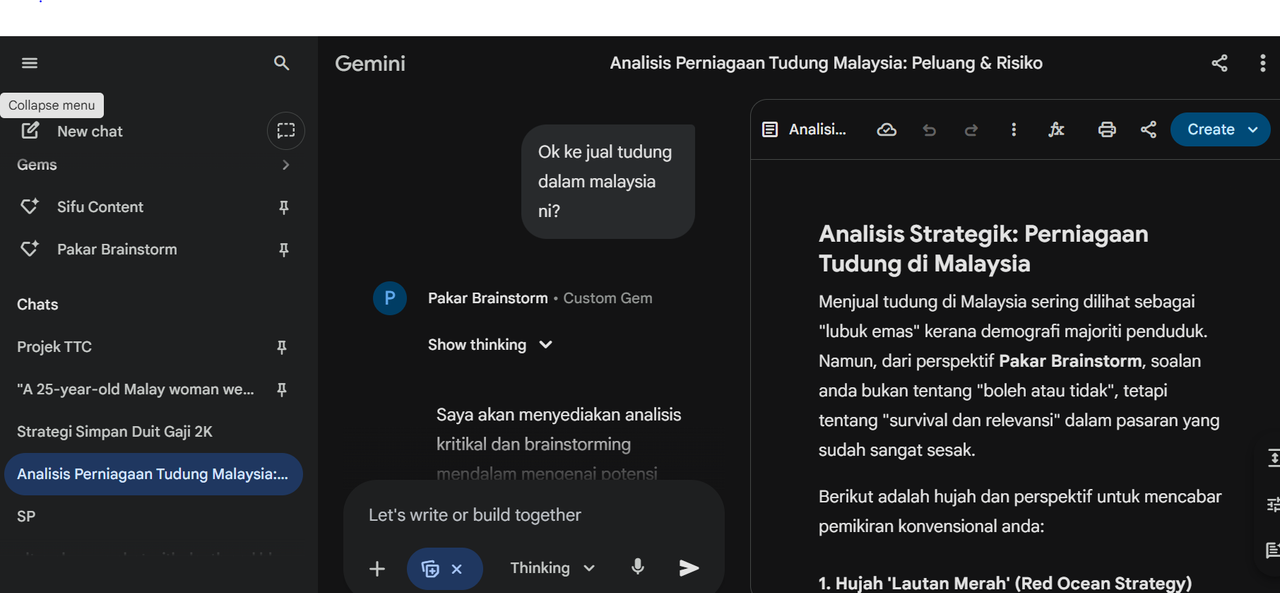Open the fx formula tool
Viewport: 1280px width, 593px height.
tap(1056, 130)
